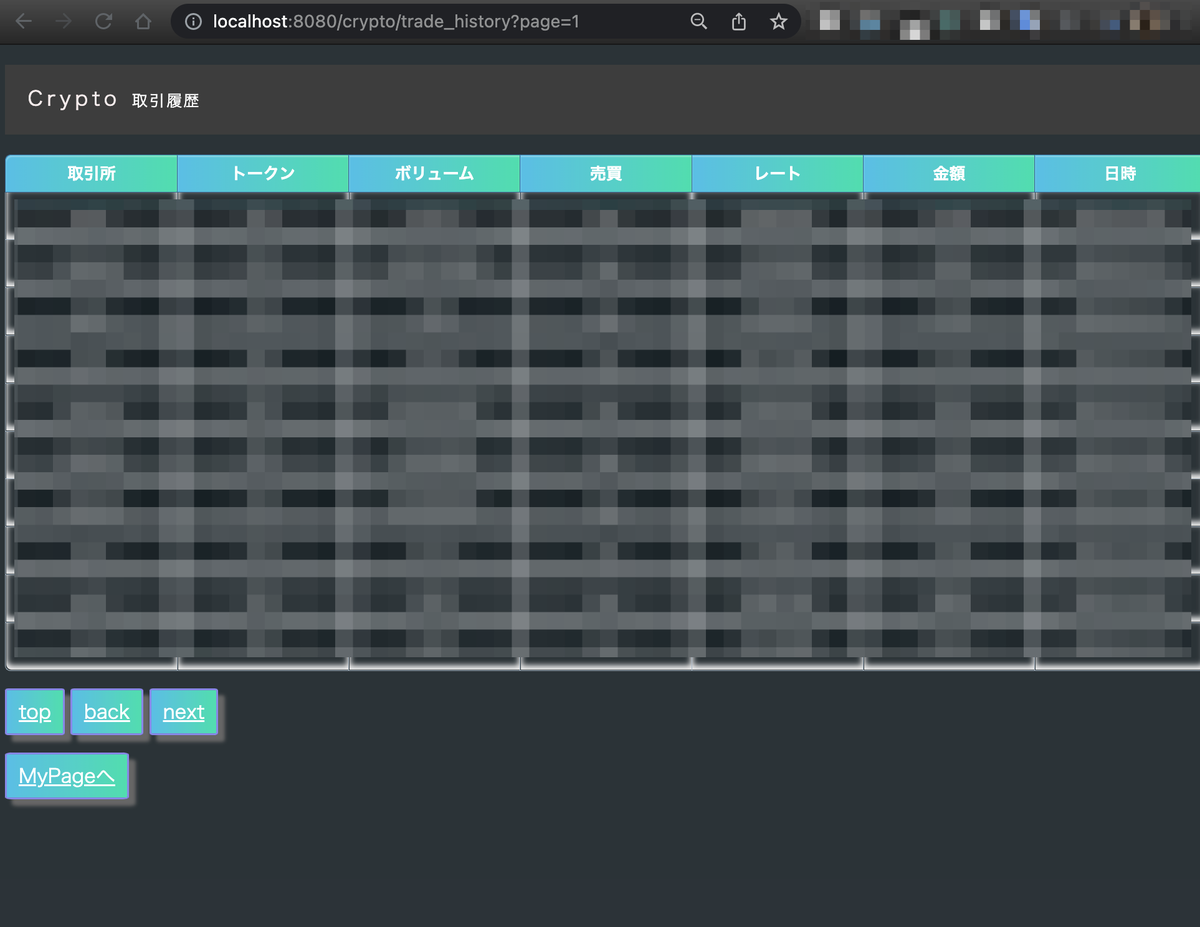Click the zoom magnifier icon in address bar
This screenshot has height=927, width=1200.
pyautogui.click(x=699, y=21)
